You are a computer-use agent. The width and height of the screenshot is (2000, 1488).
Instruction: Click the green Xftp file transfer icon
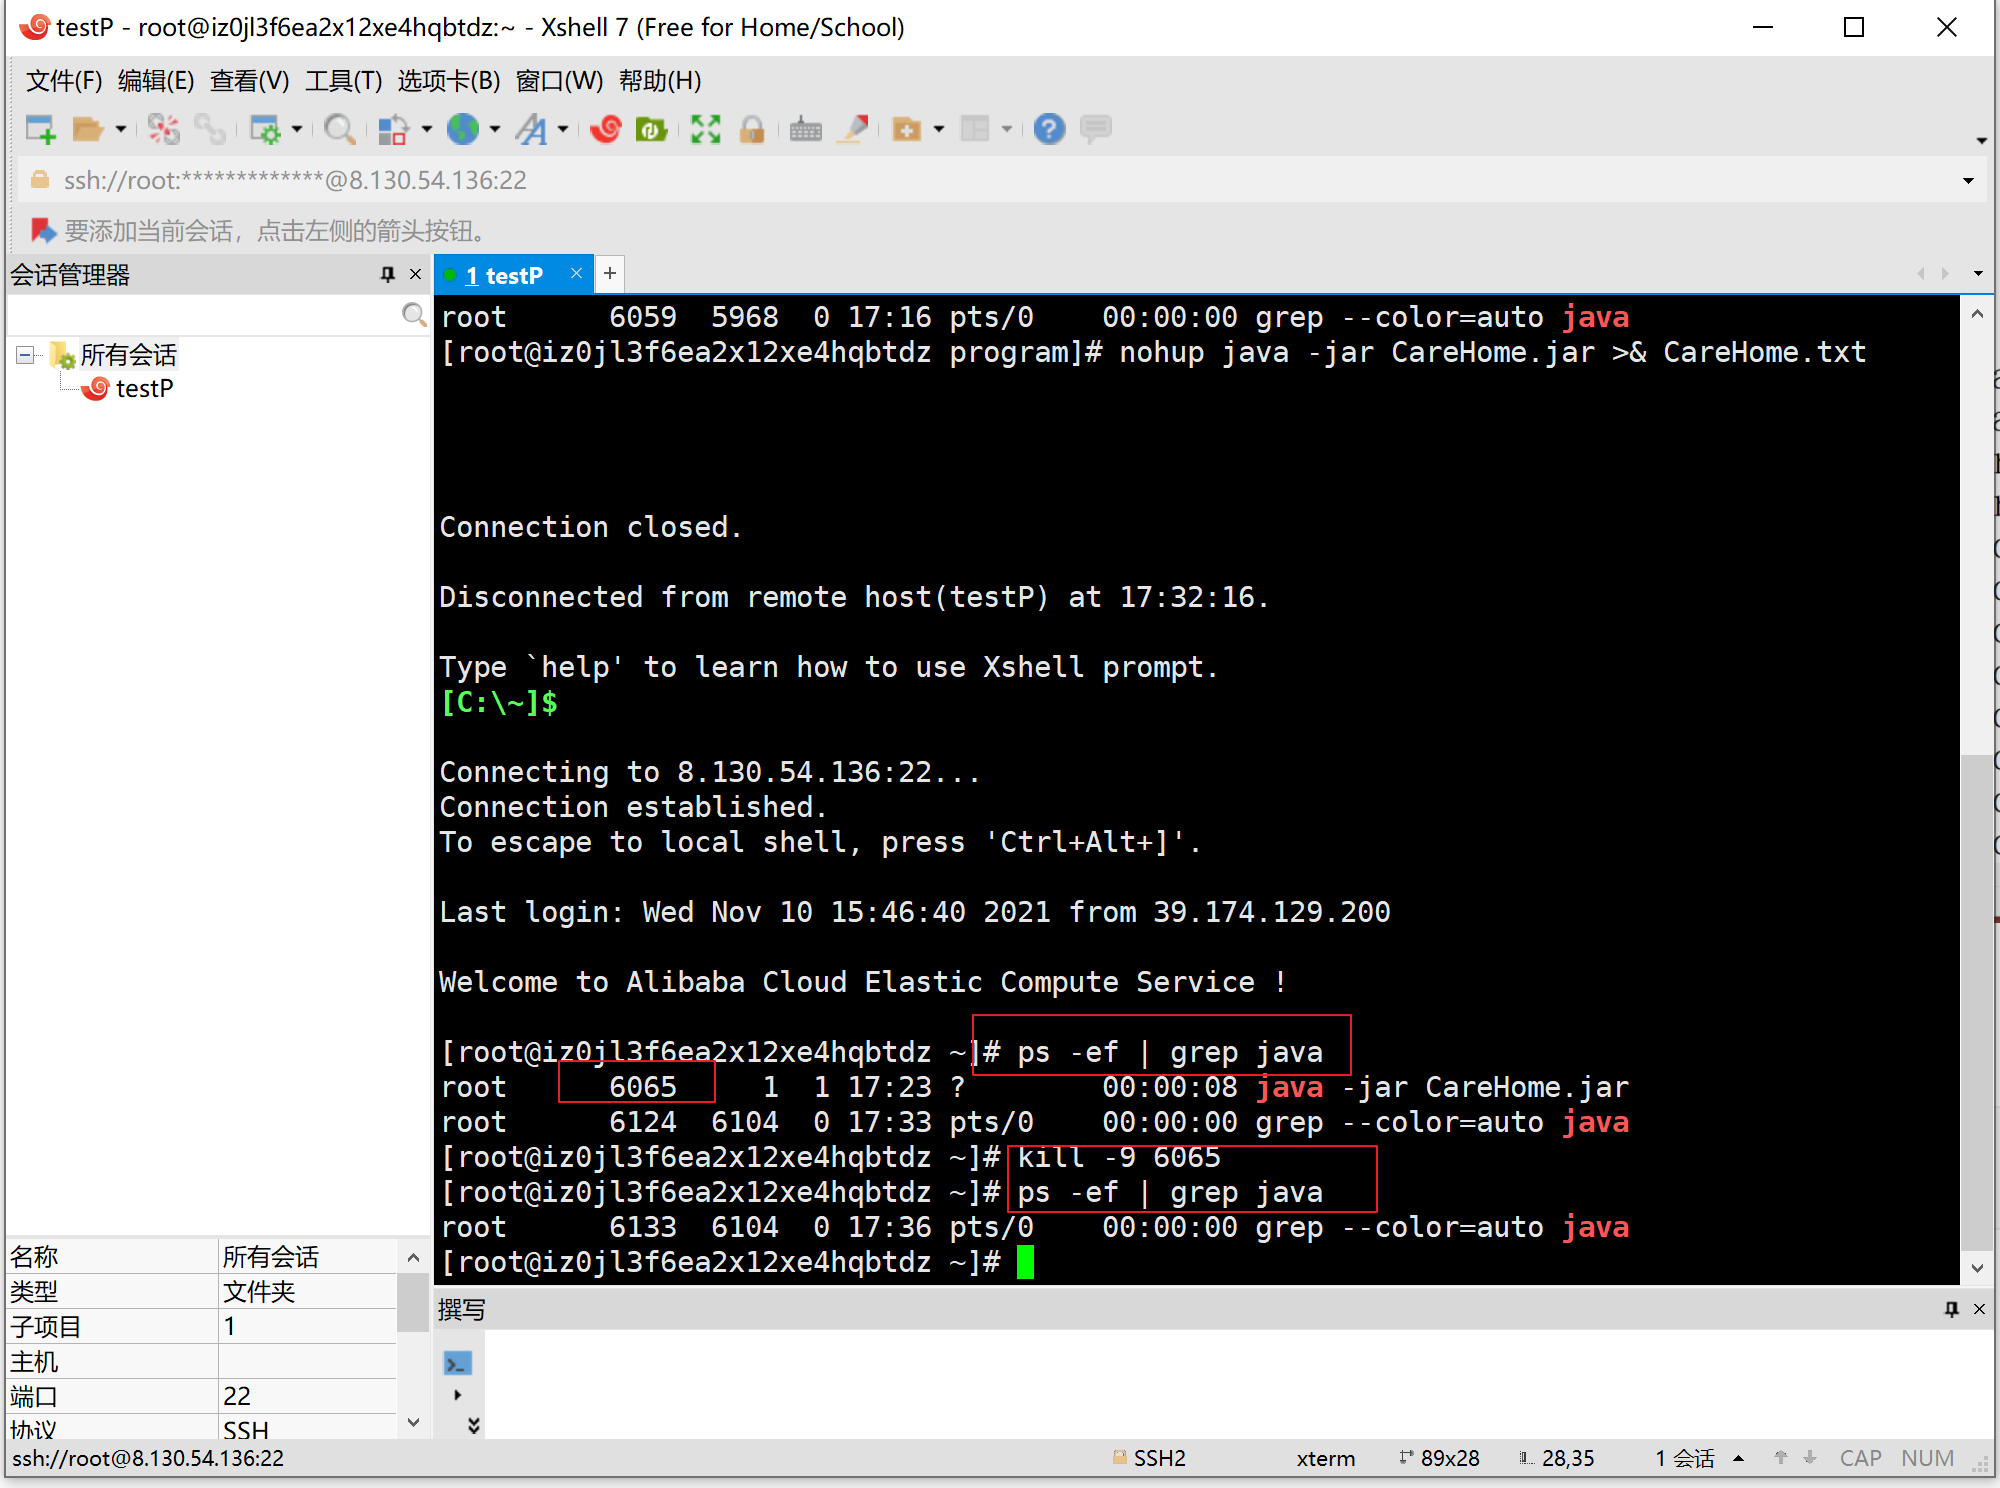[x=651, y=129]
